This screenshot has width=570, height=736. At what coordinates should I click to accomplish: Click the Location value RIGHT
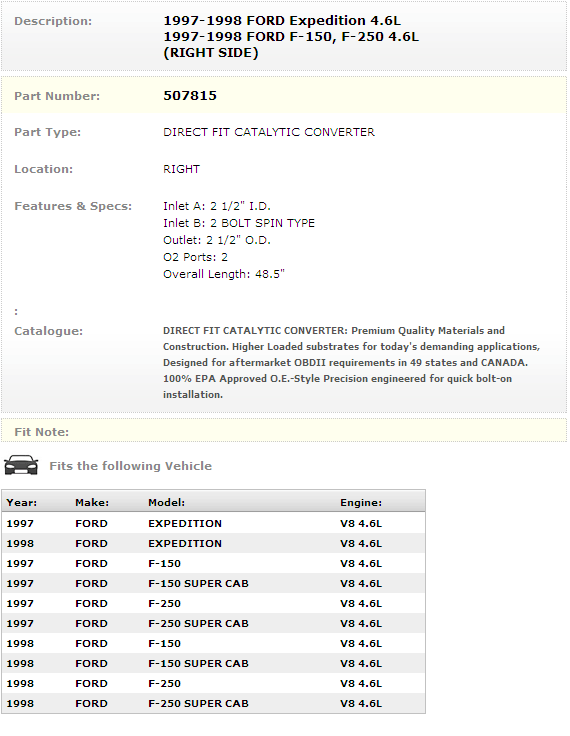coord(181,169)
